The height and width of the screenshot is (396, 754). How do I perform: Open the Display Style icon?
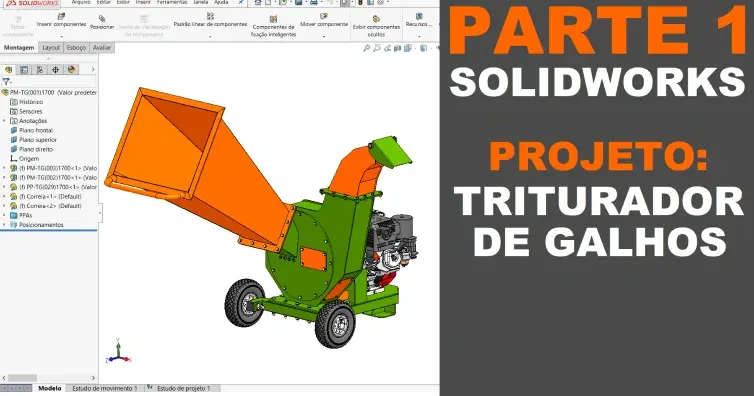click(x=423, y=48)
